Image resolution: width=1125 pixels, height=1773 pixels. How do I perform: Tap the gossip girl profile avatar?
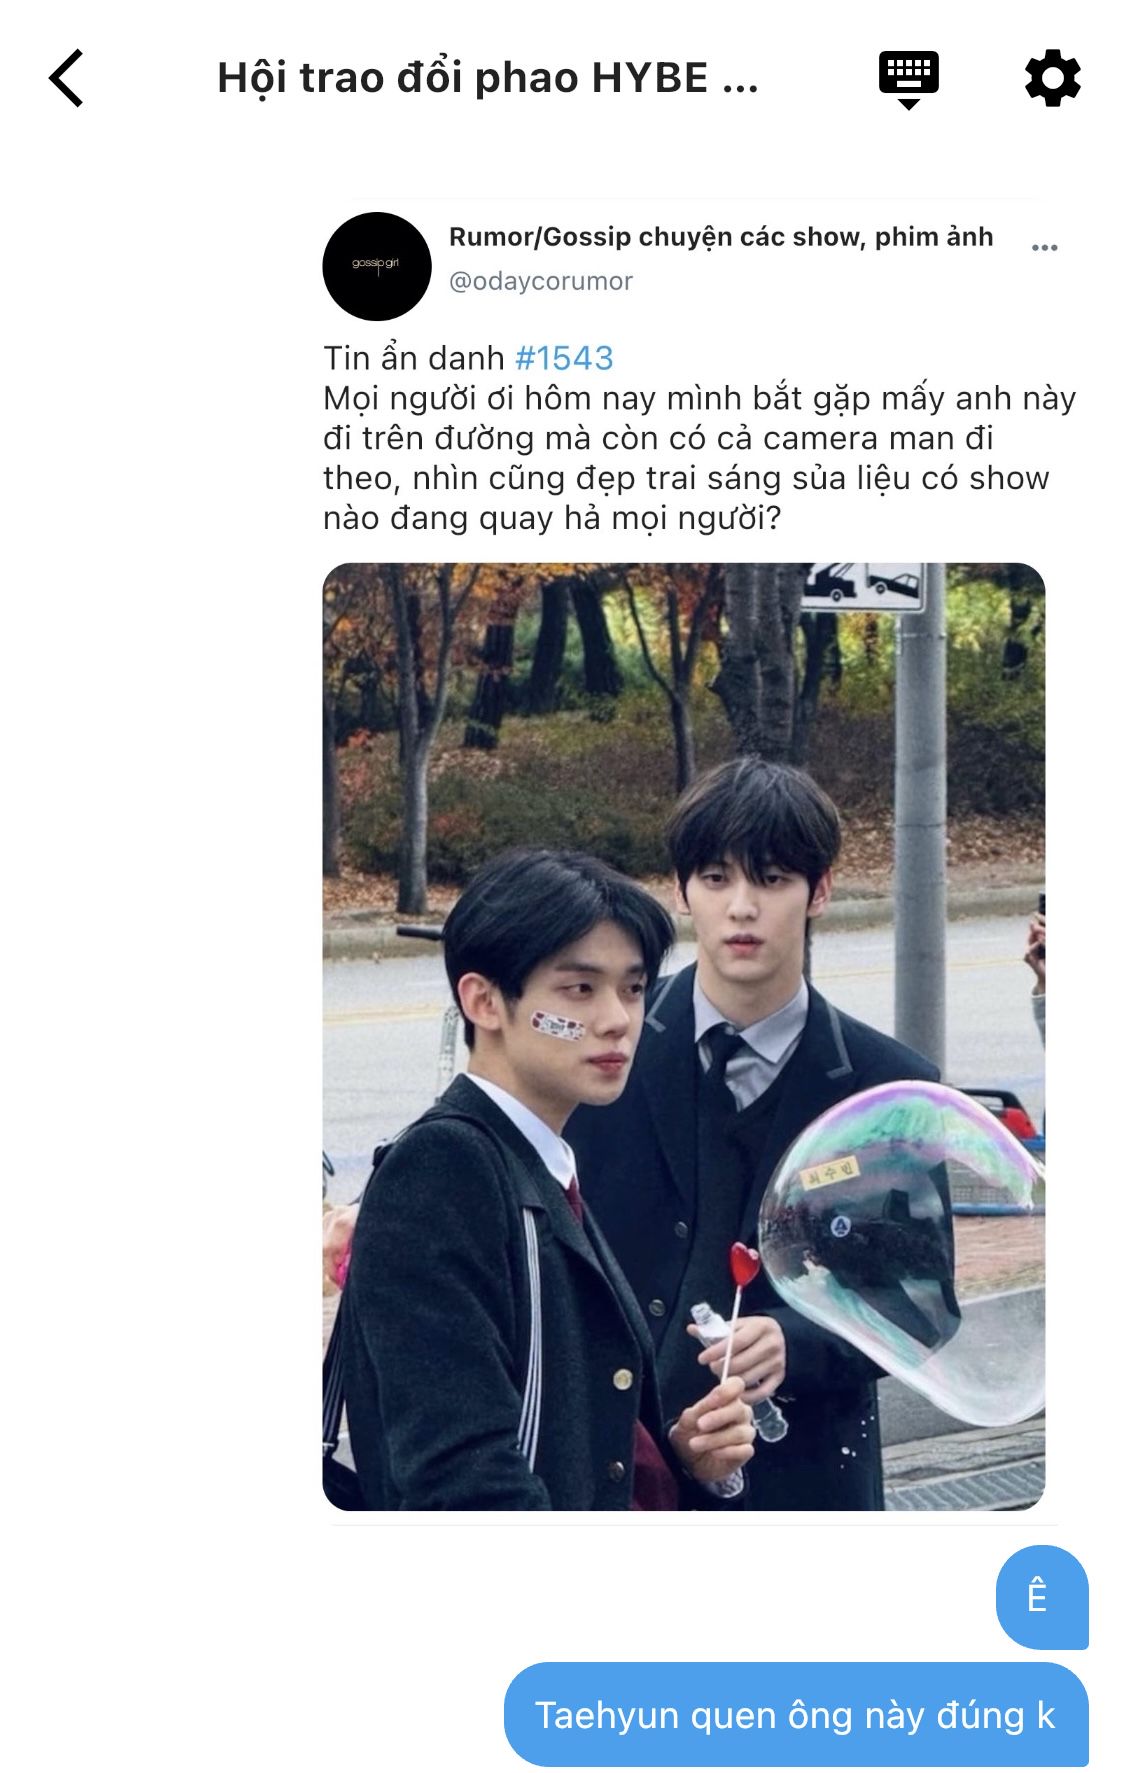[x=376, y=266]
